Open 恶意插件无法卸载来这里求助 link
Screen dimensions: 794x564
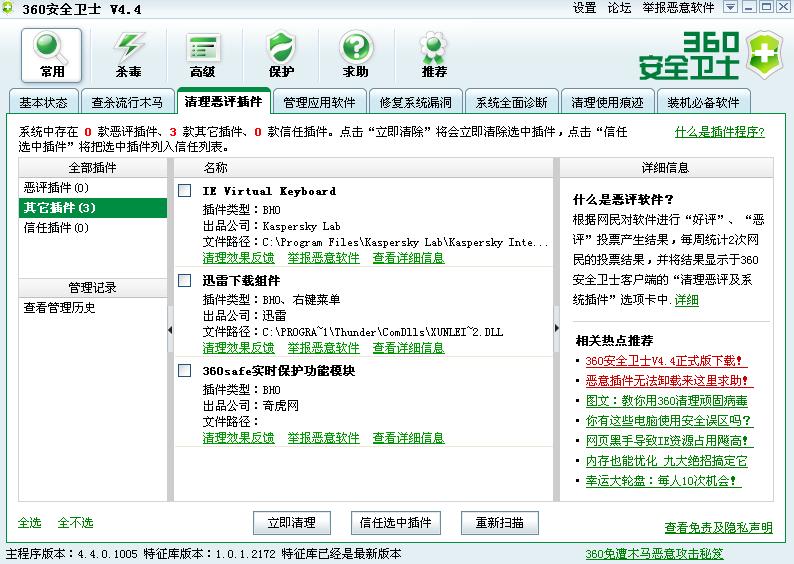[x=667, y=381]
